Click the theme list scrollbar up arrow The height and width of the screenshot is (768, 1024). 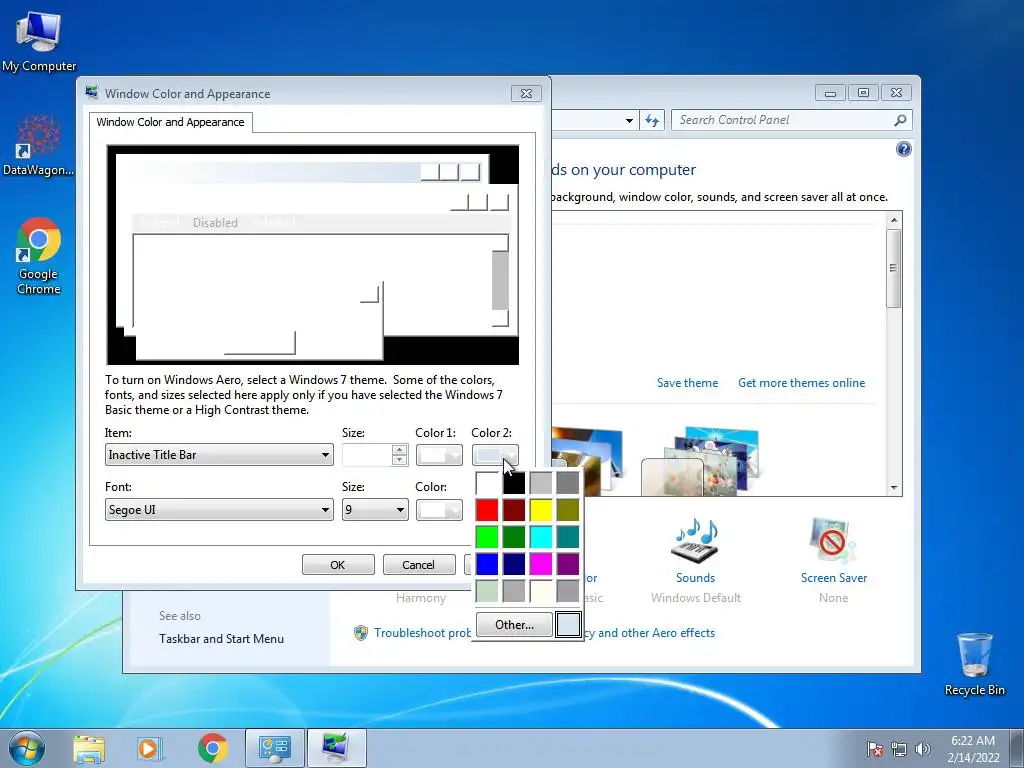pos(894,220)
